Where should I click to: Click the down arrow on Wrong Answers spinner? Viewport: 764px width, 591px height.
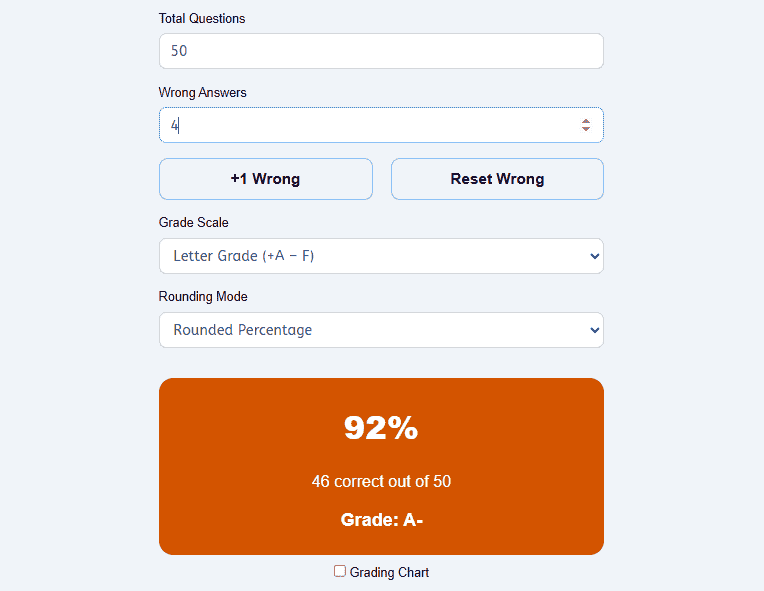[x=586, y=129]
